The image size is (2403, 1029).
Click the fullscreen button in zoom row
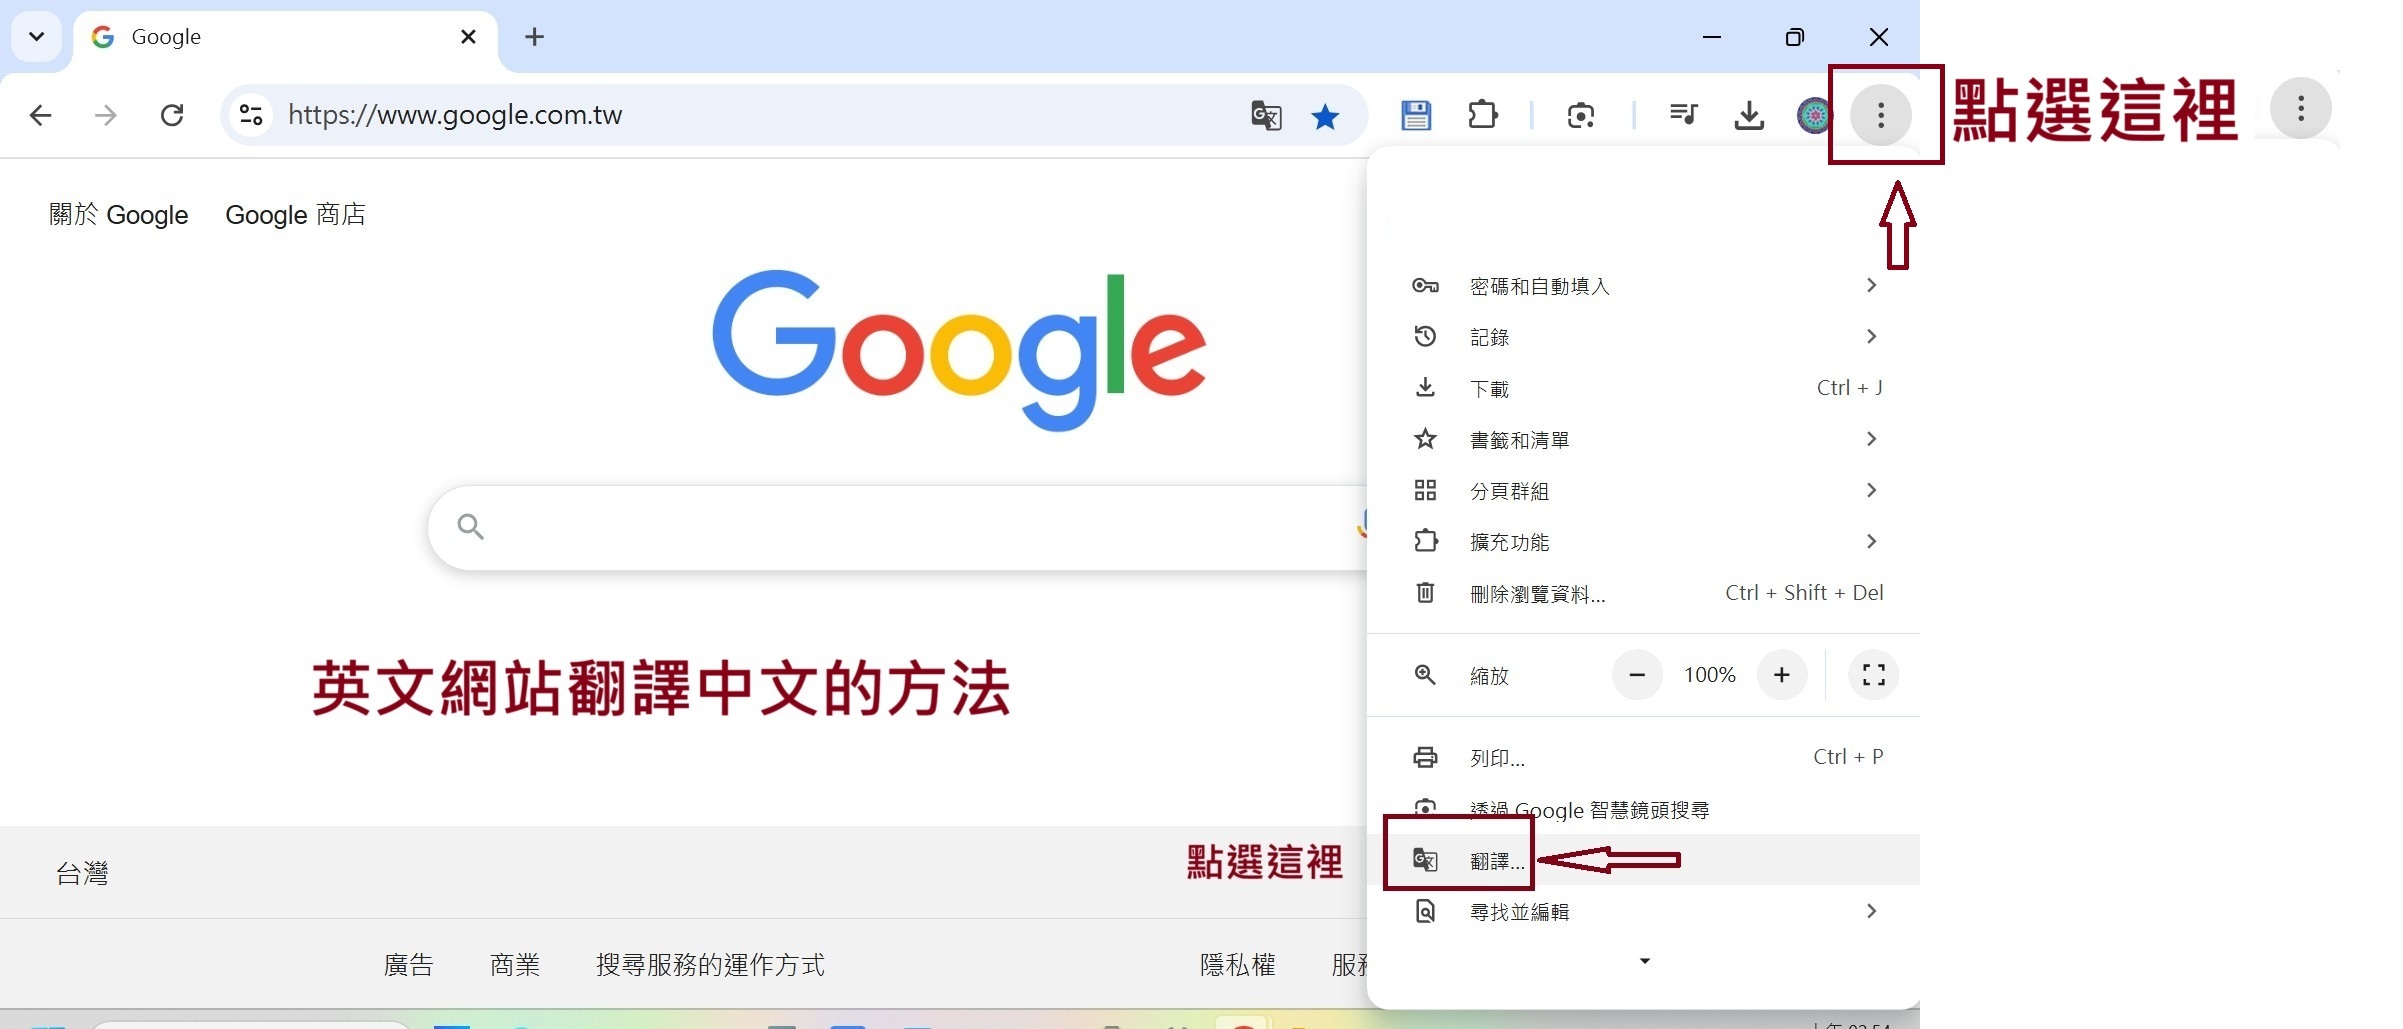pos(1873,675)
